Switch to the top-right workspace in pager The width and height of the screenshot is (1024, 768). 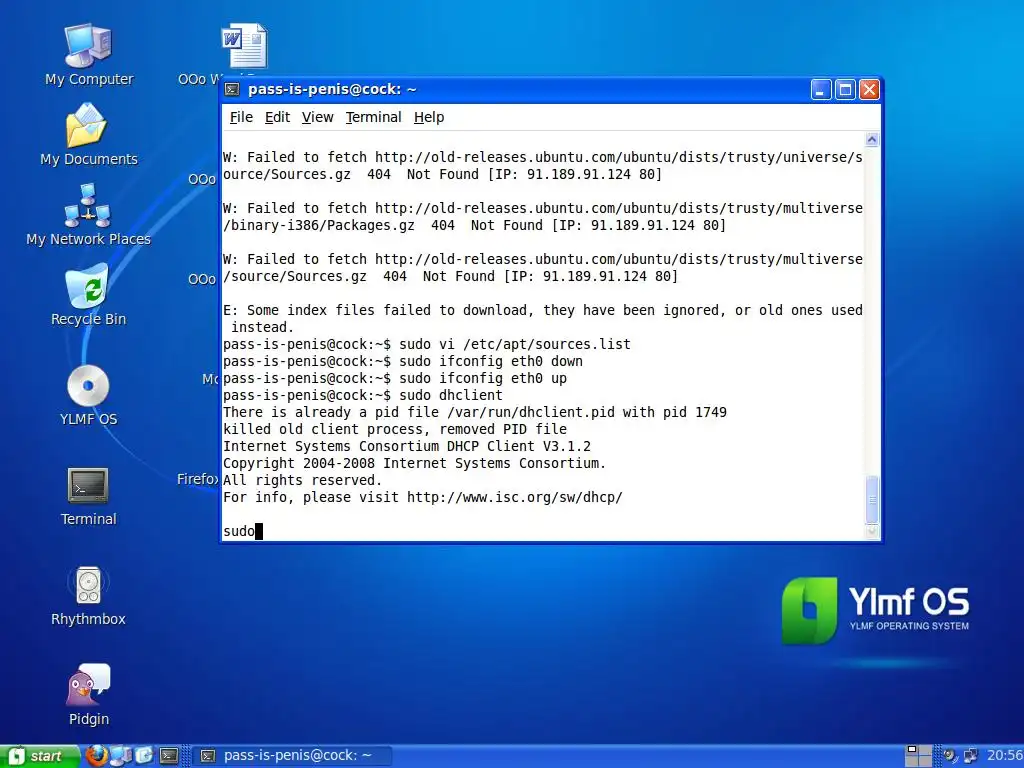(925, 749)
